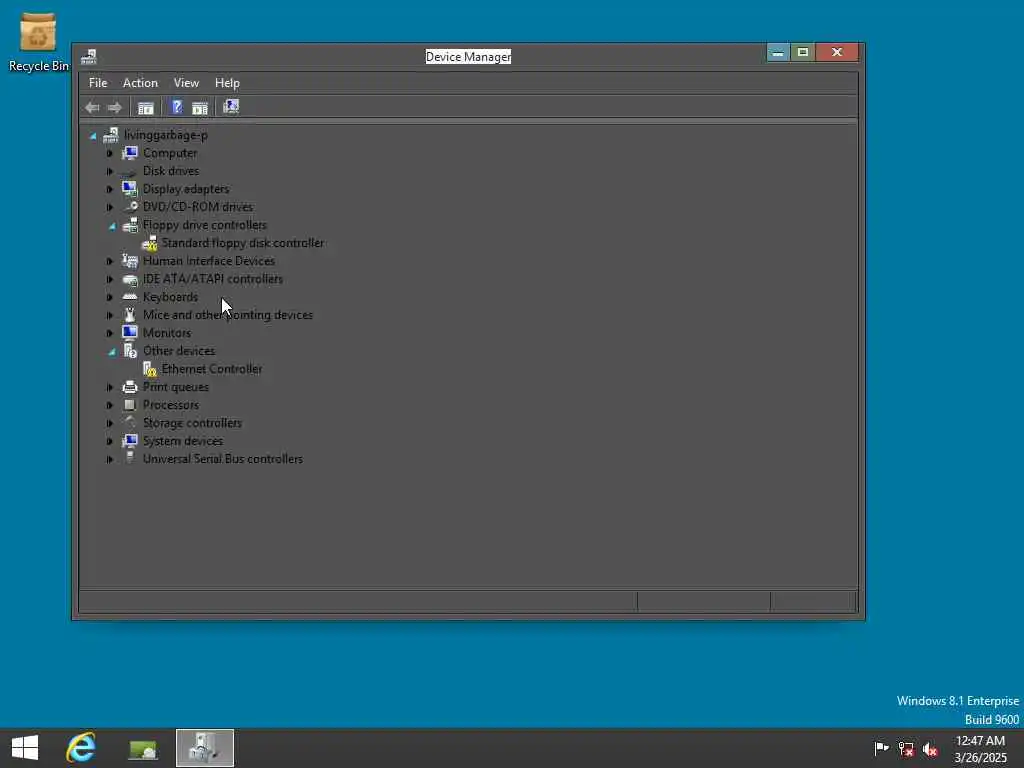Expand the Disk drives category

point(110,171)
